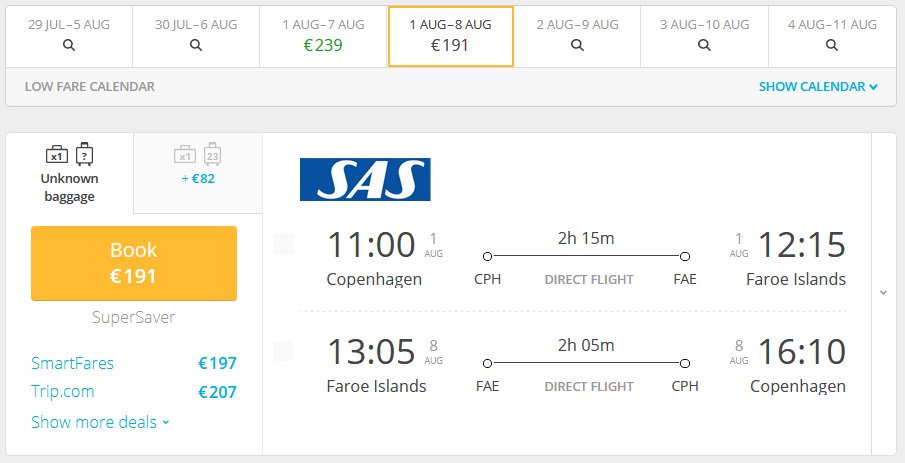Expand flight details with right-side chevron
This screenshot has width=905, height=463.
point(883,293)
